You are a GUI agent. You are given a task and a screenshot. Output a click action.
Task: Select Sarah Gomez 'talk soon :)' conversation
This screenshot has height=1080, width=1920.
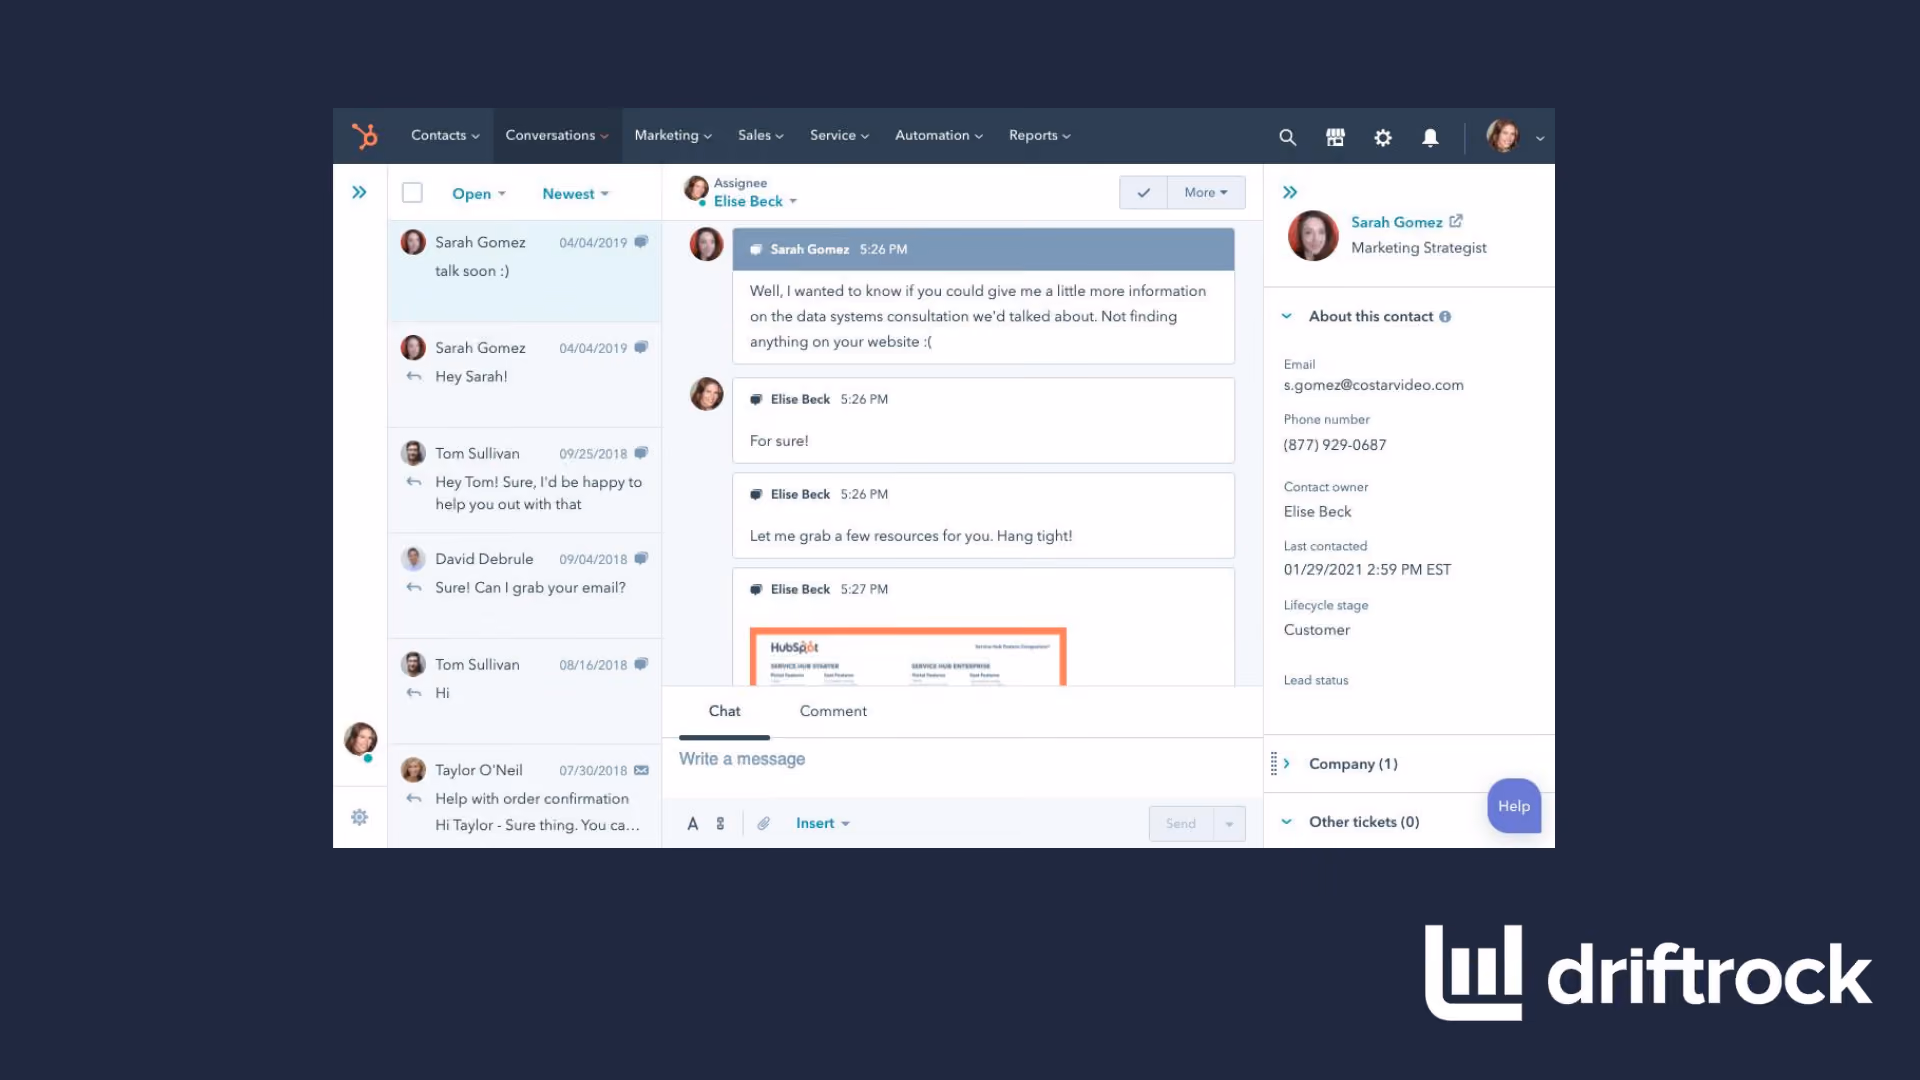pyautogui.click(x=525, y=271)
